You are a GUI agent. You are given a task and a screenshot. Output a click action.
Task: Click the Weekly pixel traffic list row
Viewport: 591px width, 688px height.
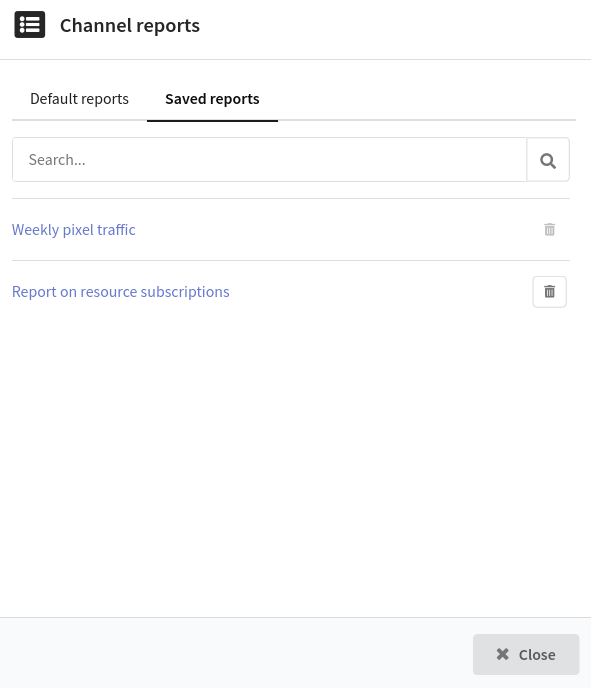point(291,229)
